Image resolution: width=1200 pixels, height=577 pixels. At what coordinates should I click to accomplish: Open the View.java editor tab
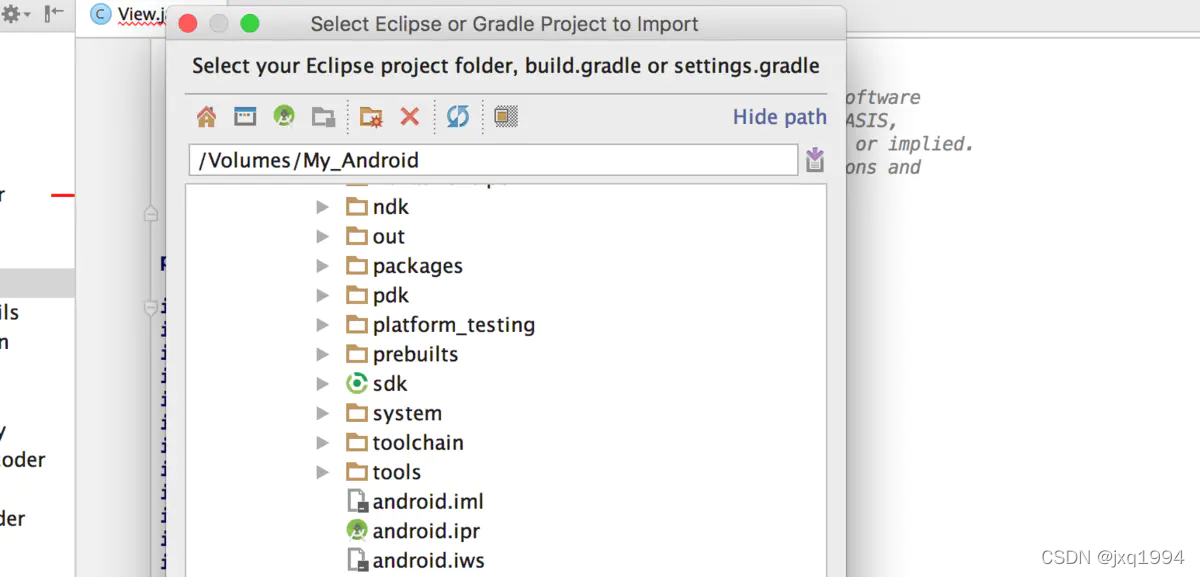point(128,15)
